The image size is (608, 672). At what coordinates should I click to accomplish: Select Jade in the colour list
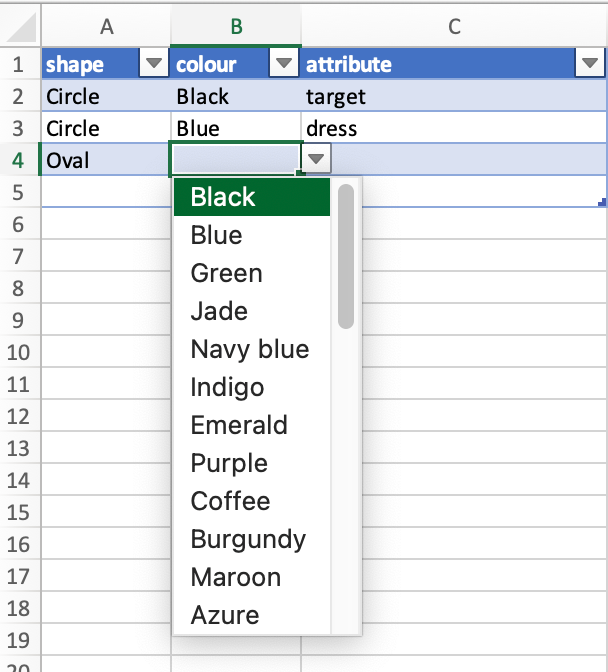(x=252, y=311)
